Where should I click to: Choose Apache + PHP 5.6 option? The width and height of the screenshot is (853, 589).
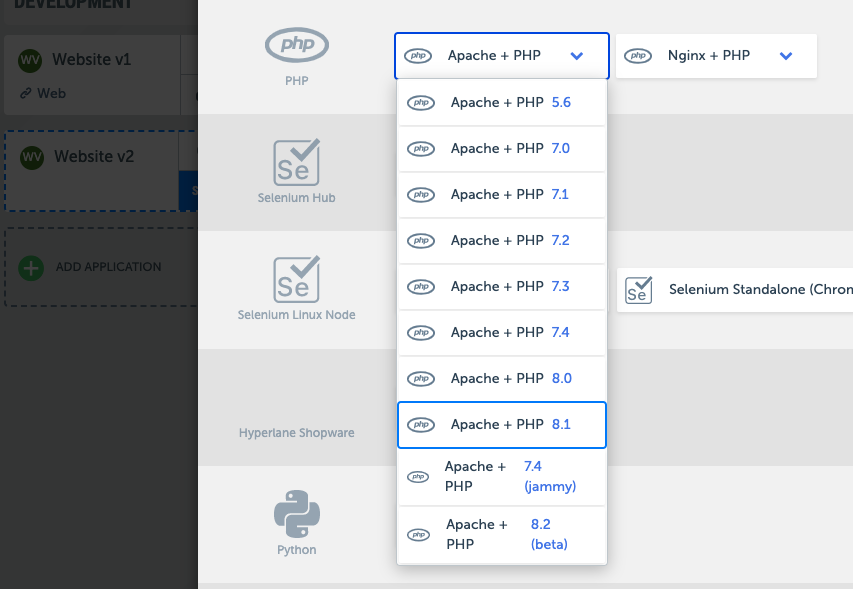[502, 103]
